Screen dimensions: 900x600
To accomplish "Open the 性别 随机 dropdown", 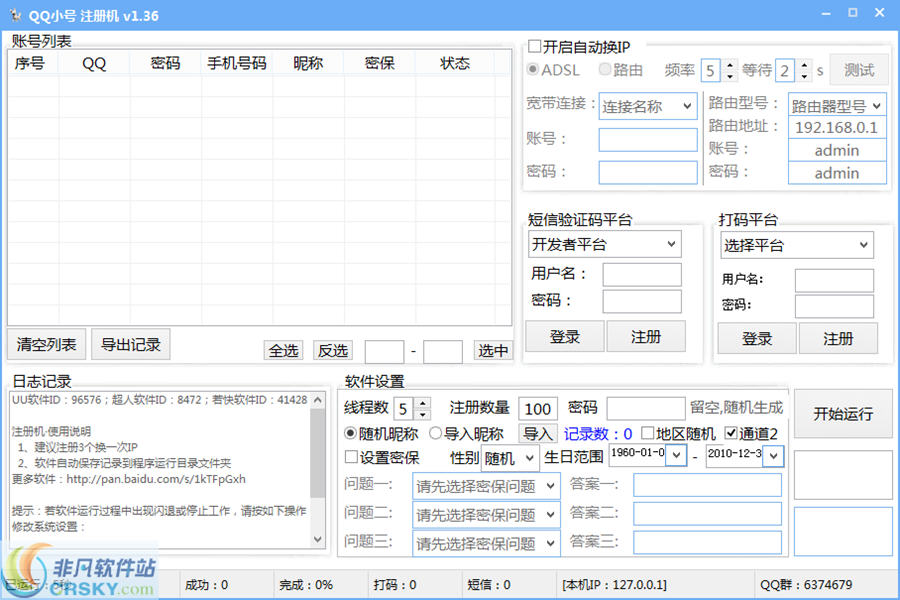I will [510, 458].
